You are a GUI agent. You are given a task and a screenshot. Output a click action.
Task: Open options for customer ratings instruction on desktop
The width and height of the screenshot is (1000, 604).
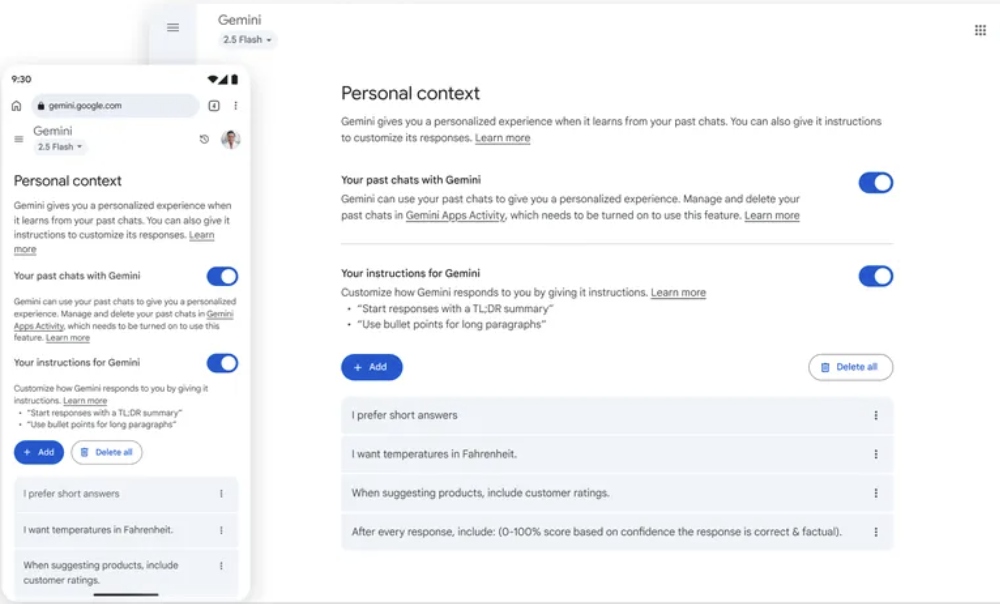(876, 493)
